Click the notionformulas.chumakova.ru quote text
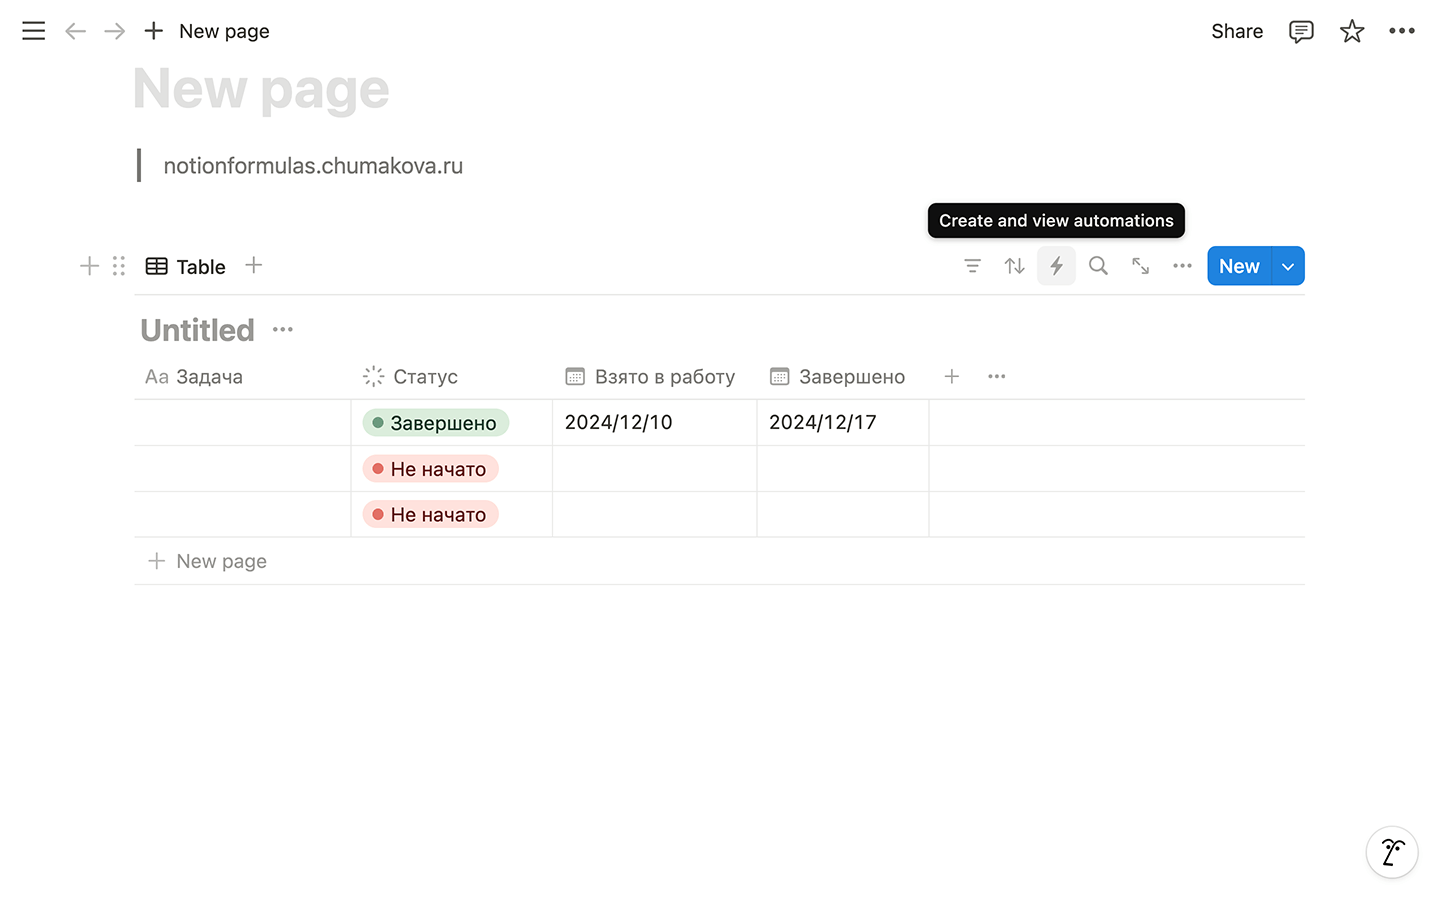Viewport: 1440px width, 900px height. tap(313, 166)
